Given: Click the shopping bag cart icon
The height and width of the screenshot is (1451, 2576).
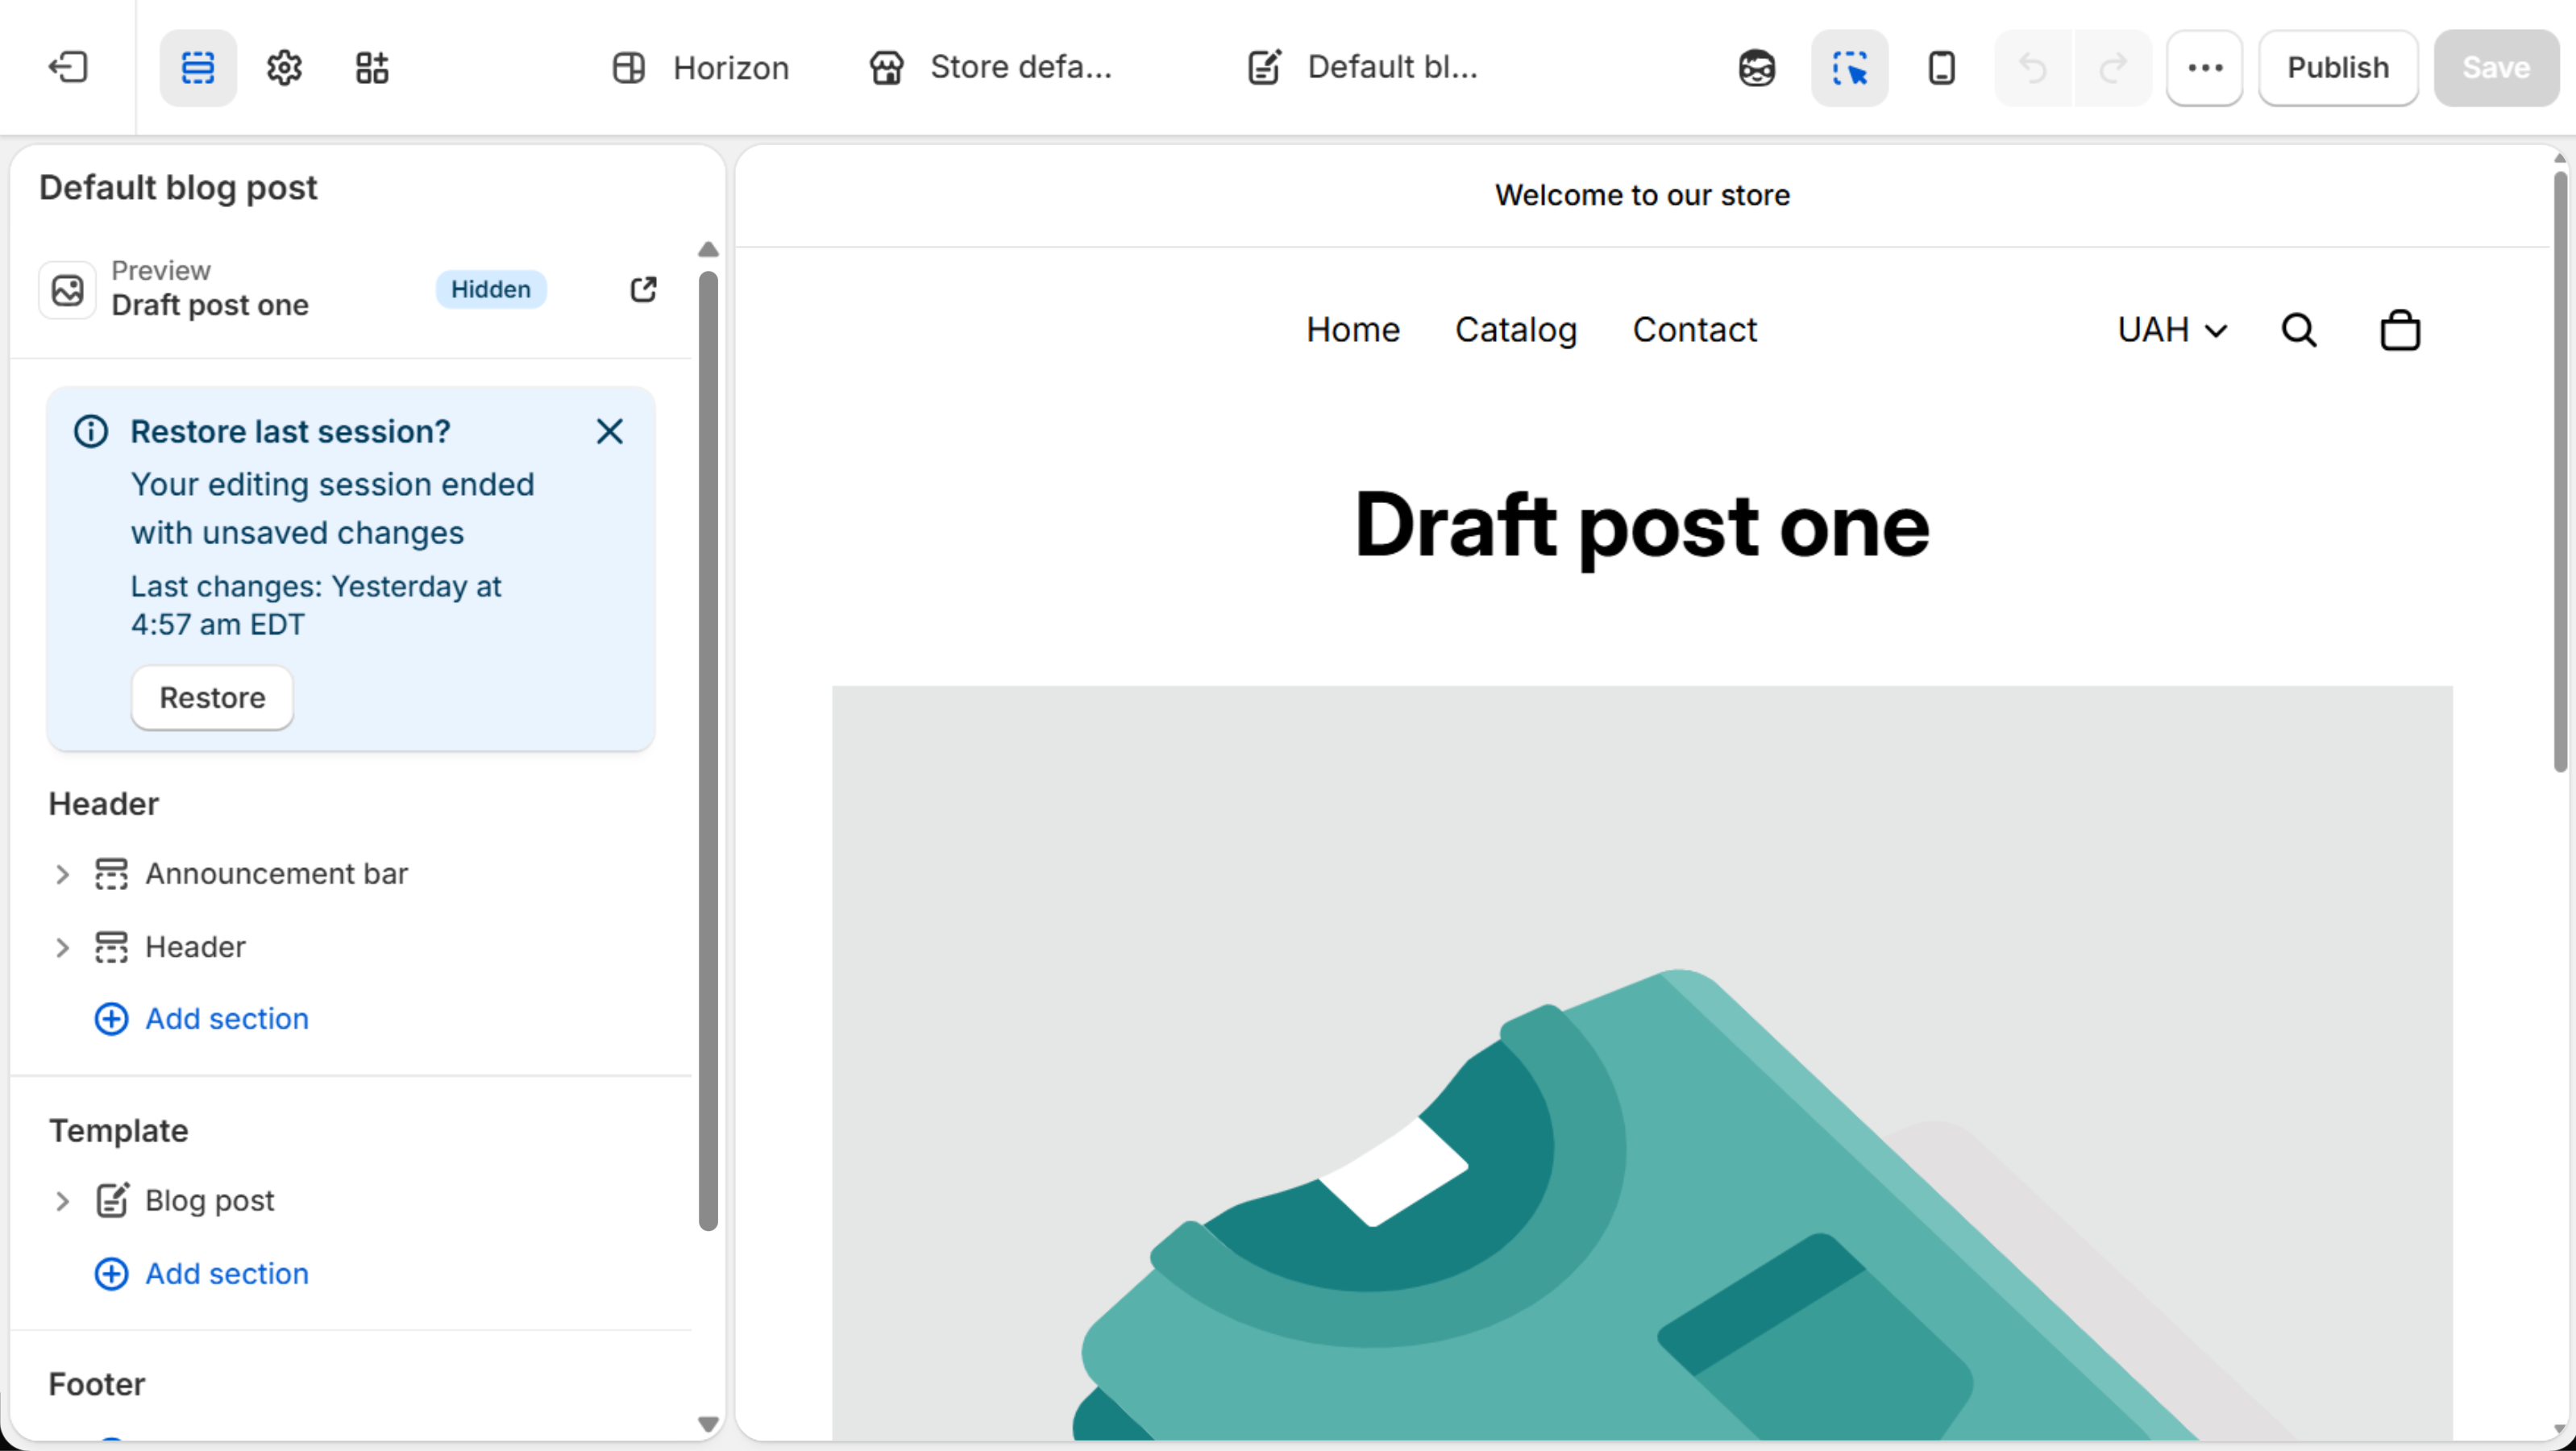Looking at the screenshot, I should (x=2400, y=329).
